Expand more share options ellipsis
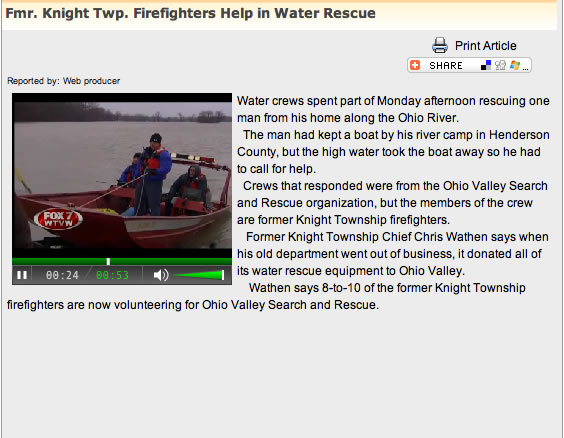564x438 pixels. coord(526,68)
